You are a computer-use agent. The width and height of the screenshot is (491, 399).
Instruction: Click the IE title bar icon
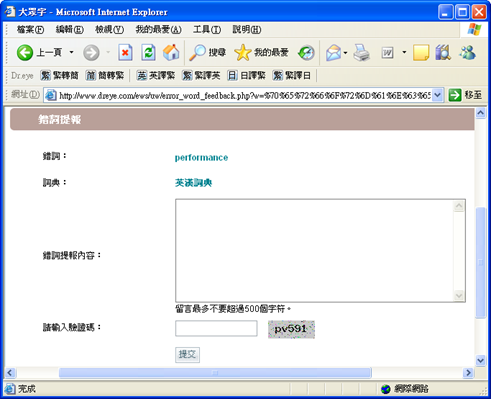[10, 12]
